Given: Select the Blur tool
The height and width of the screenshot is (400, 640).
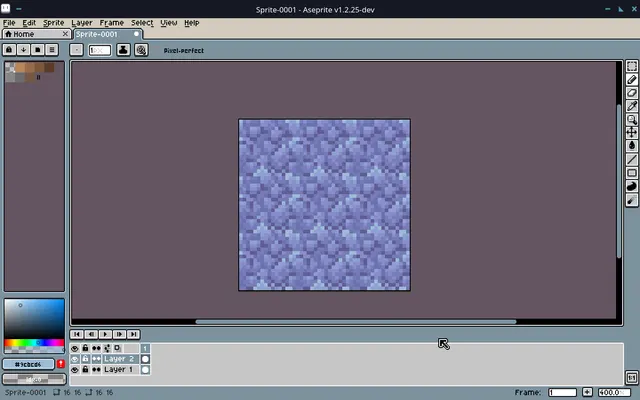Looking at the screenshot, I should click(x=632, y=200).
